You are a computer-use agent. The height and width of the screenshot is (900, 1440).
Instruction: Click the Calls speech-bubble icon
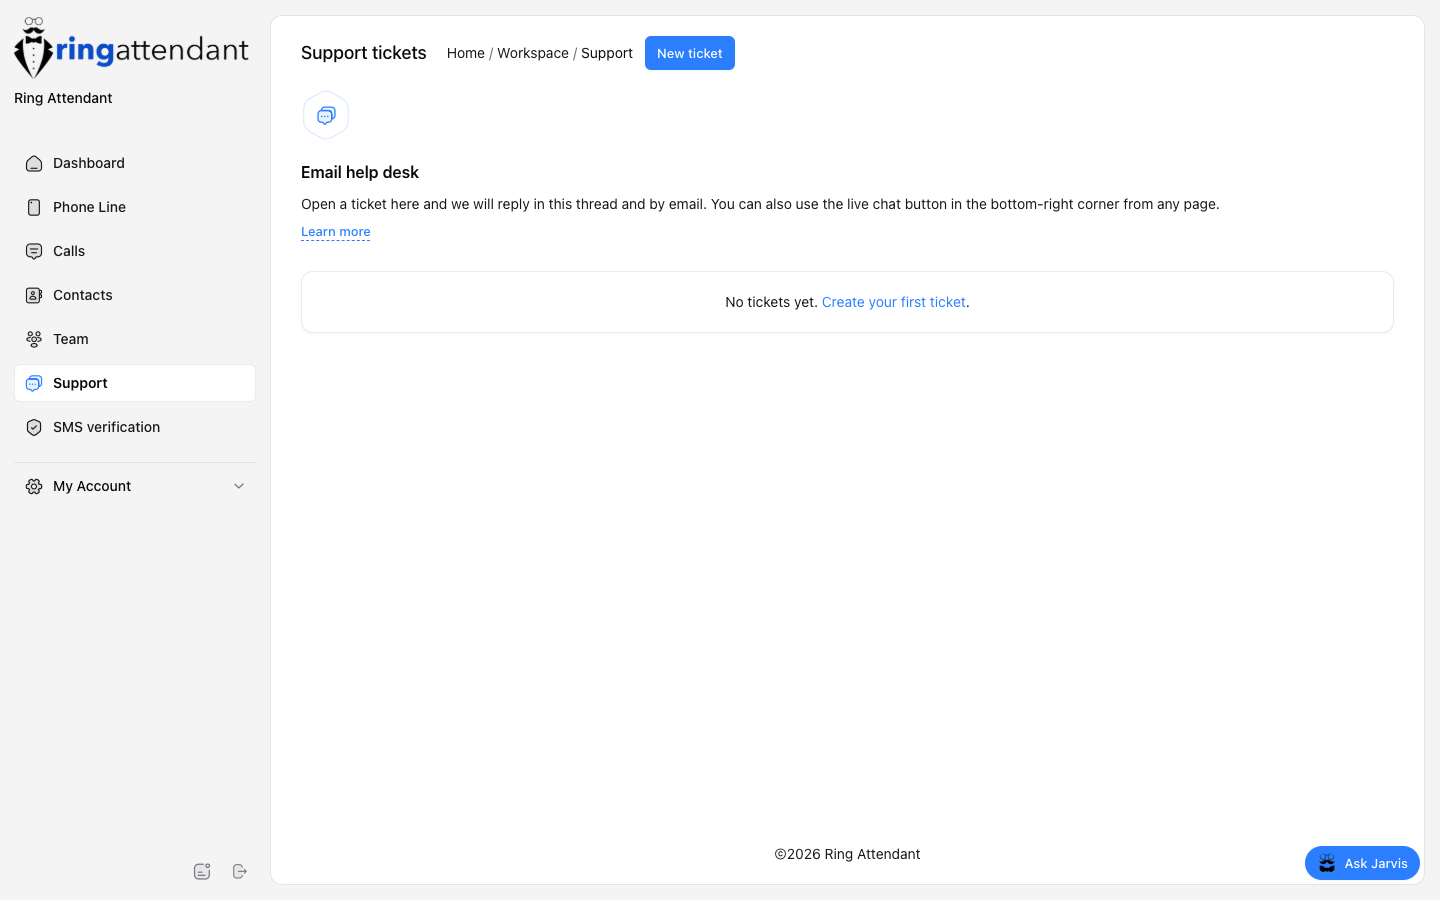34,251
